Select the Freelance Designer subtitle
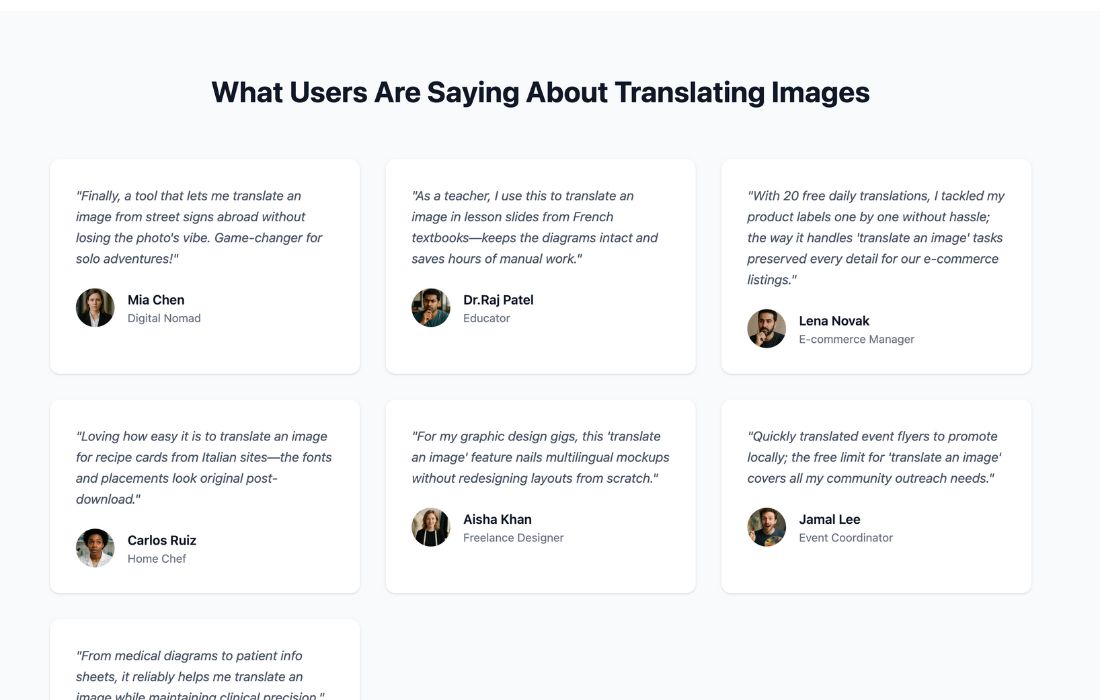The height and width of the screenshot is (700, 1100). (x=513, y=538)
